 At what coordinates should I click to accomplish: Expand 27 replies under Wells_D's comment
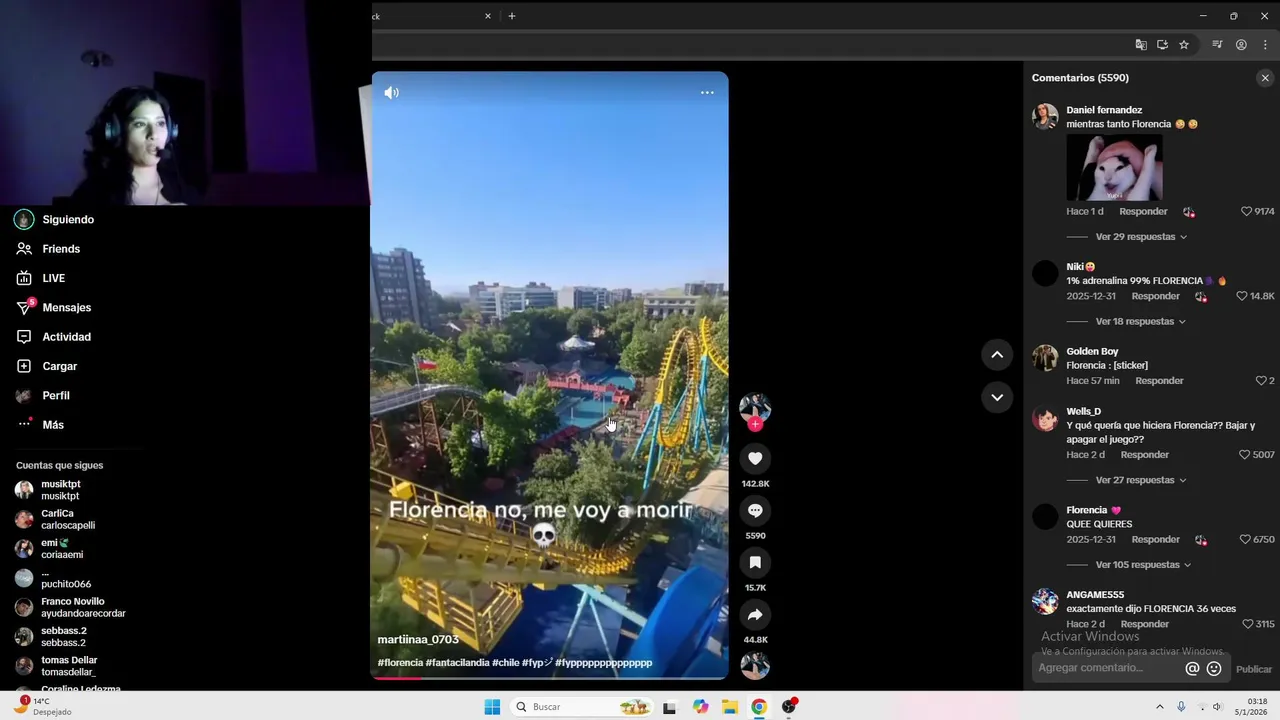1140,480
